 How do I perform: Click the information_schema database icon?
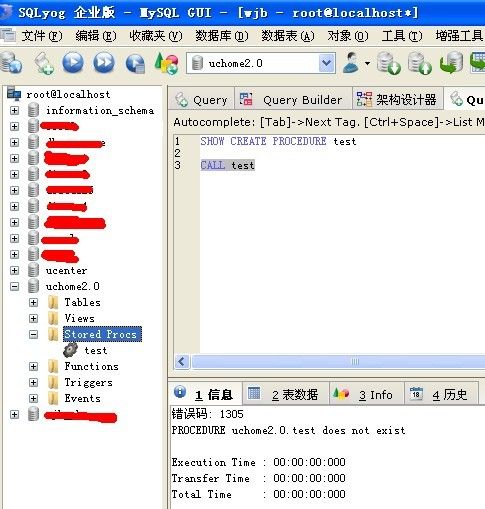click(x=33, y=110)
